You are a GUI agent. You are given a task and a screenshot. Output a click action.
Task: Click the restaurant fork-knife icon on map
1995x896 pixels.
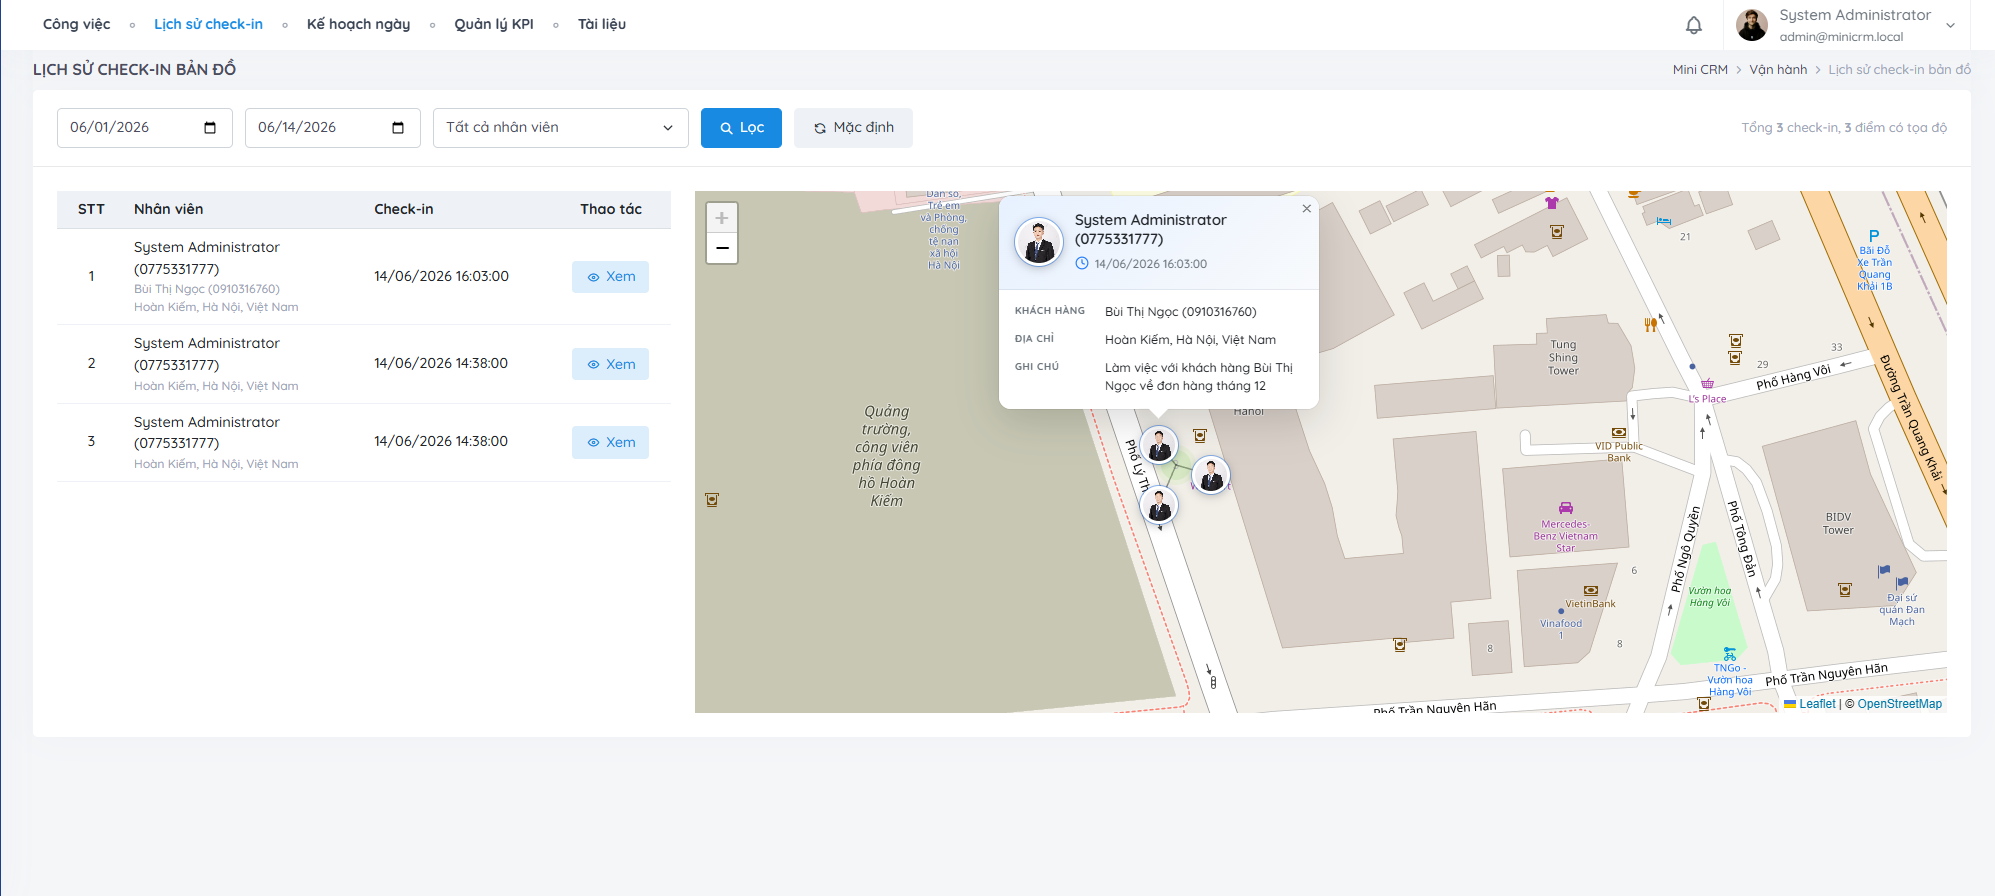pos(1651,324)
